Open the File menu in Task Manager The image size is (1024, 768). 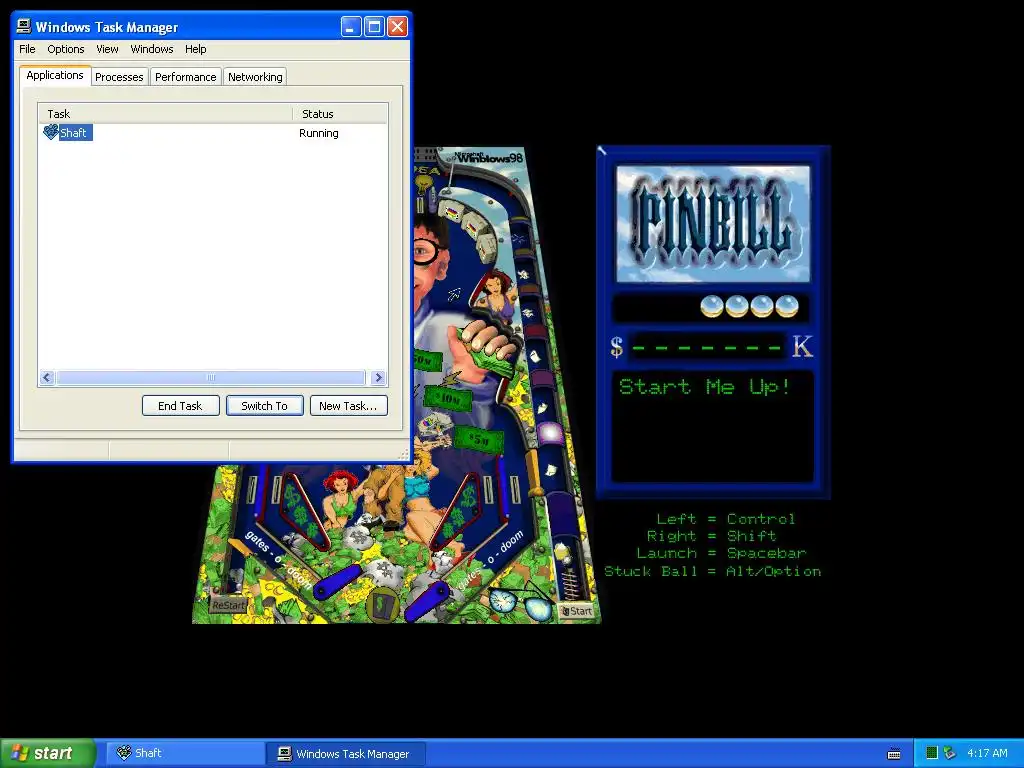[27, 49]
